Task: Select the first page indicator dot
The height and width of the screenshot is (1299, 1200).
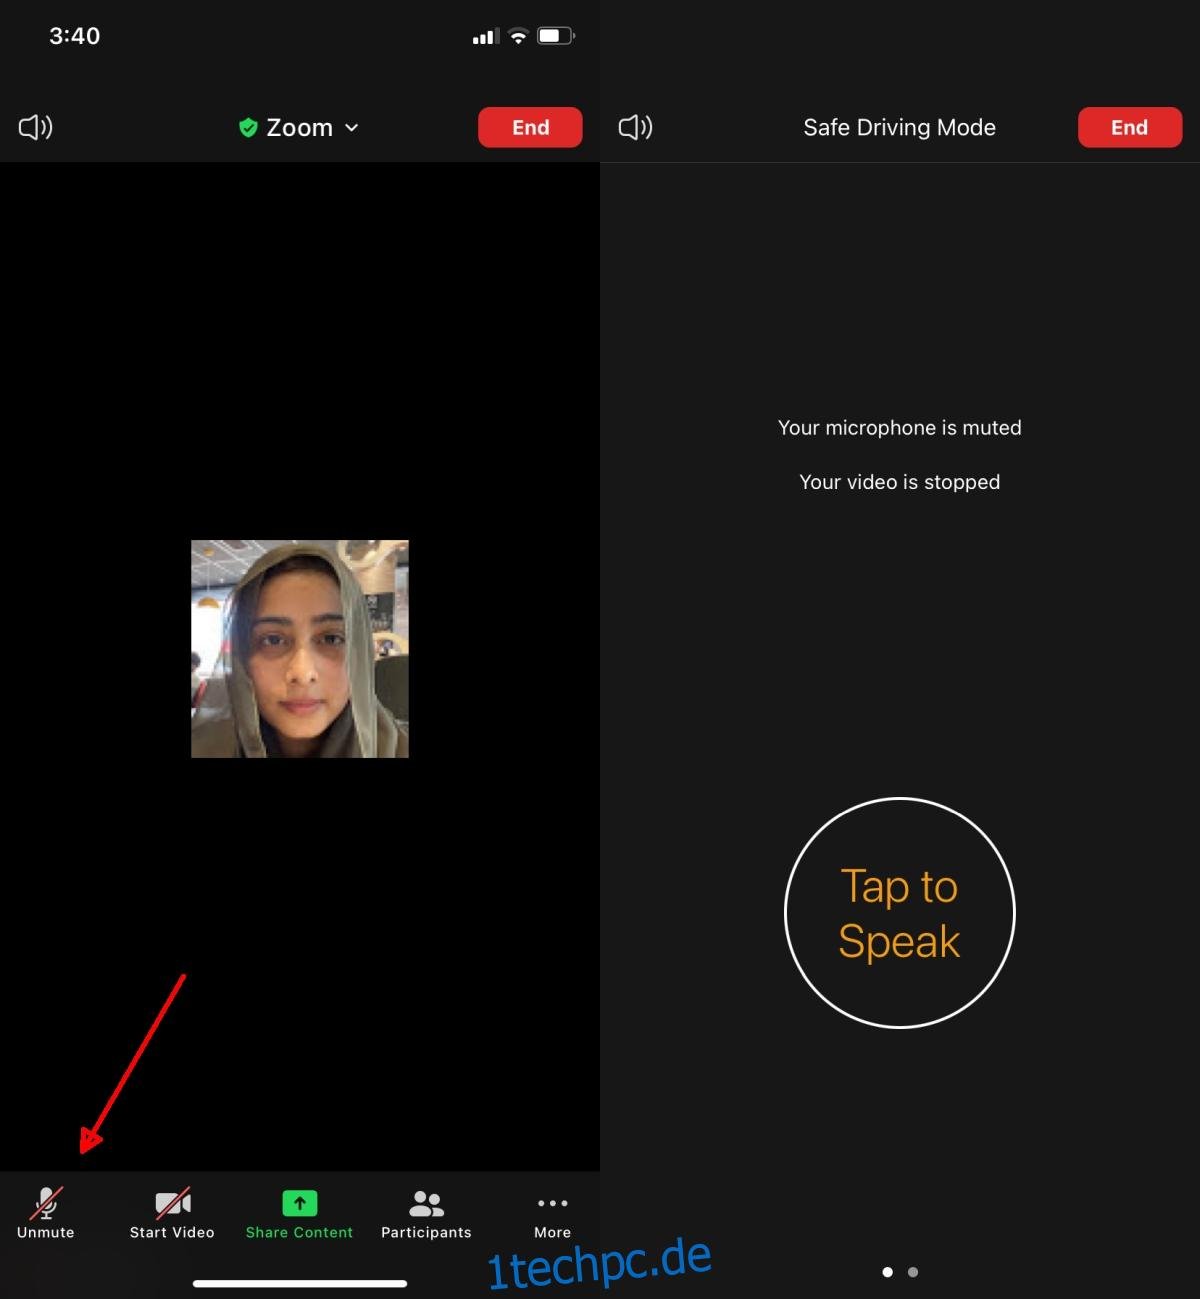Action: [887, 1272]
